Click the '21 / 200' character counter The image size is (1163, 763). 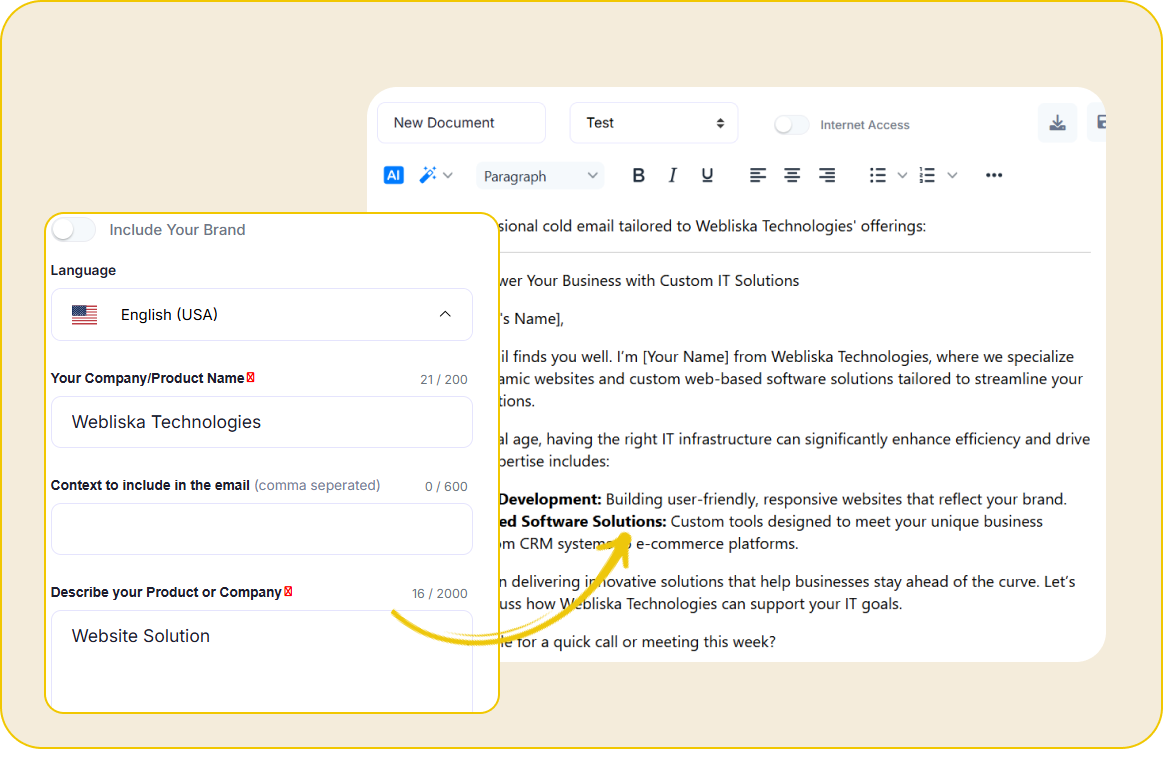coord(444,380)
